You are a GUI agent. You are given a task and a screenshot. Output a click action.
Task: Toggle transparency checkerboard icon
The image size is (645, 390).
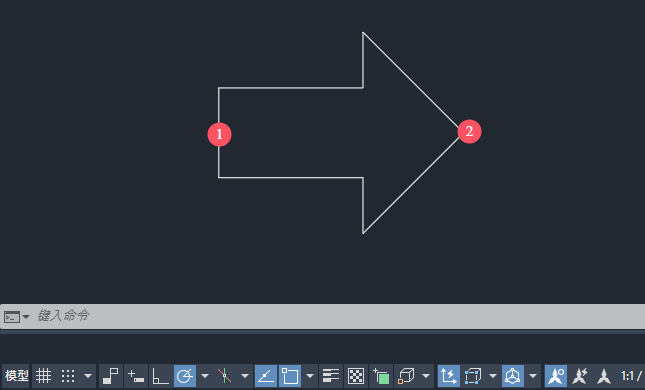tap(355, 376)
